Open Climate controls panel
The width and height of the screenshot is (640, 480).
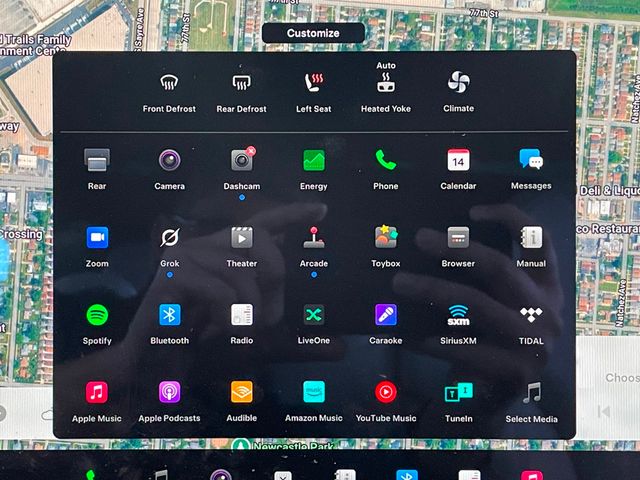(458, 83)
